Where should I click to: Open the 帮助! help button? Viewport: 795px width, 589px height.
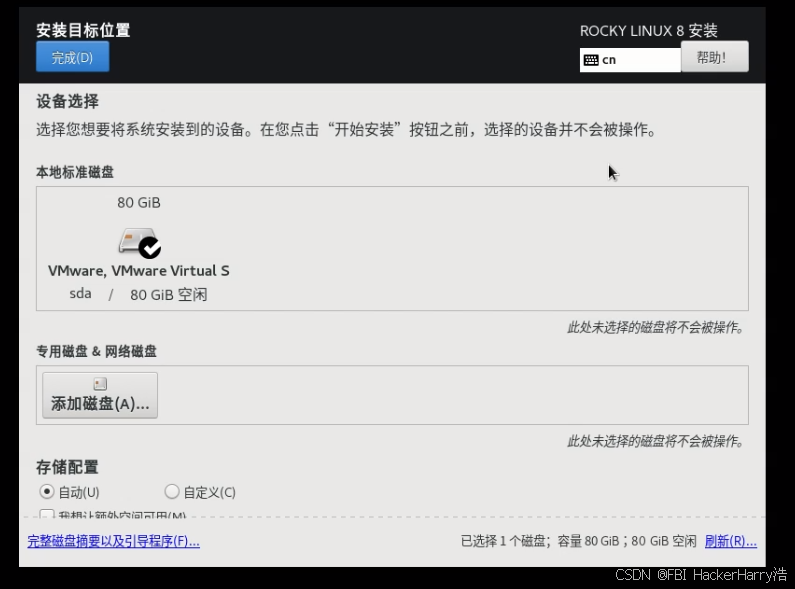click(714, 57)
